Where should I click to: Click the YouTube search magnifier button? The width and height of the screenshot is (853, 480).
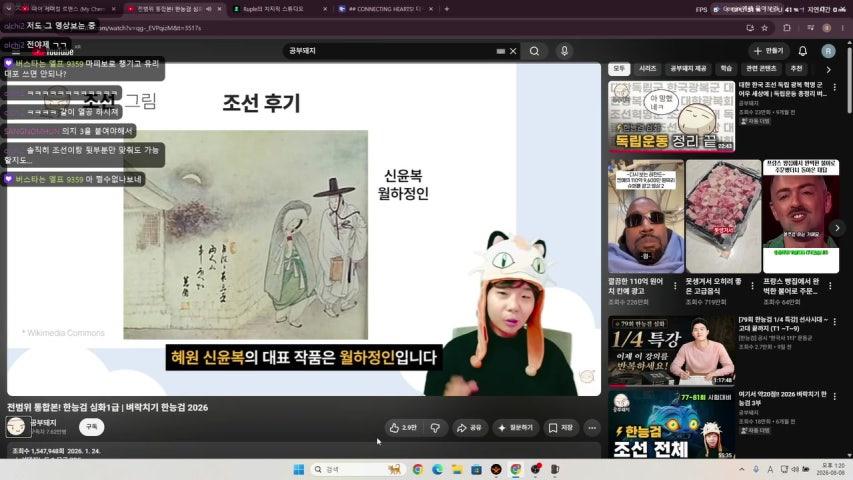pos(534,51)
